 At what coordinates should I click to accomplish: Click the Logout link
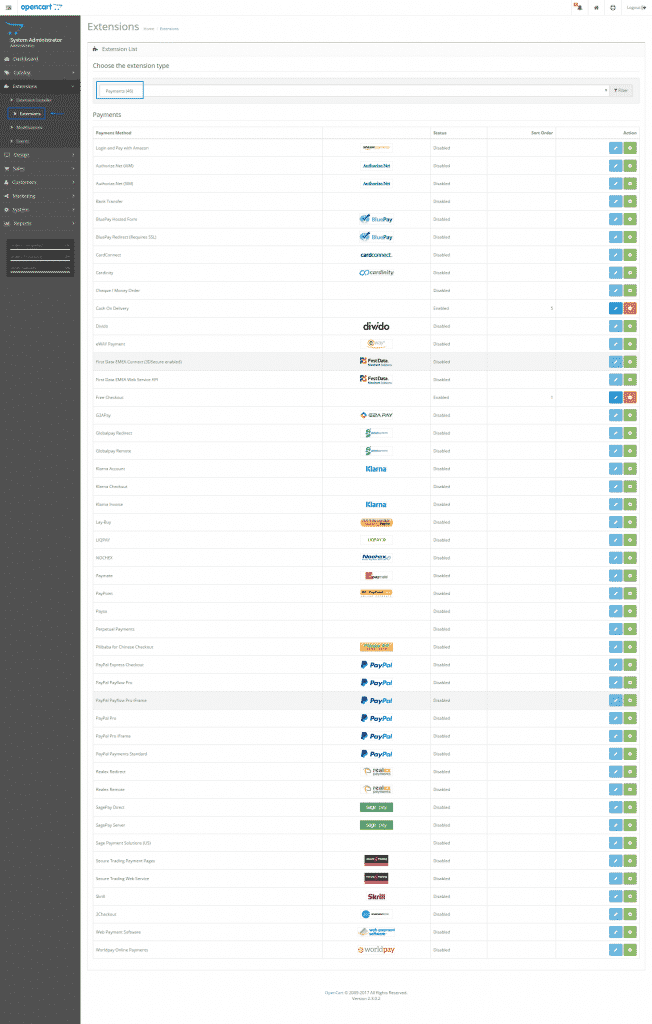(634, 7)
